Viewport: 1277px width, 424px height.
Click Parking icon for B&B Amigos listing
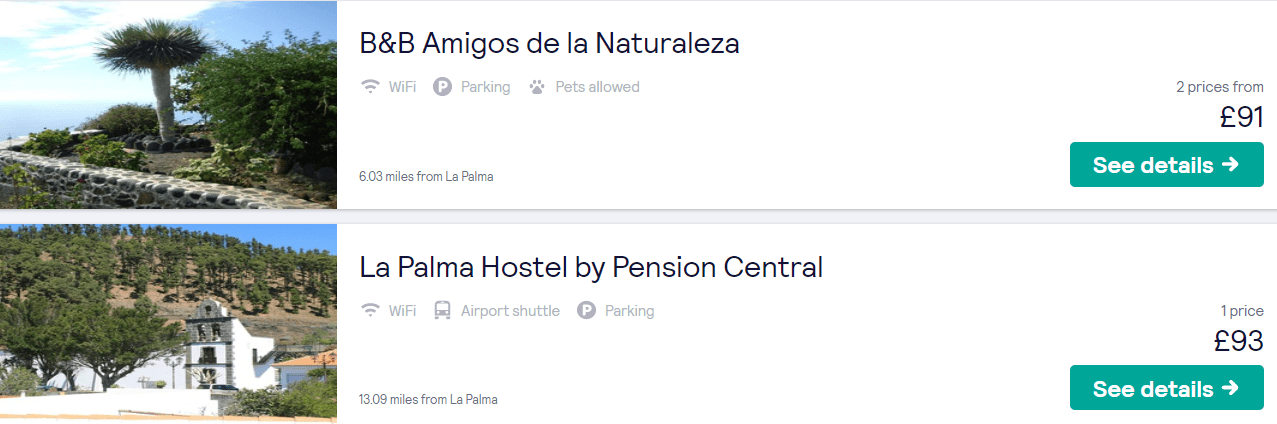coord(442,87)
